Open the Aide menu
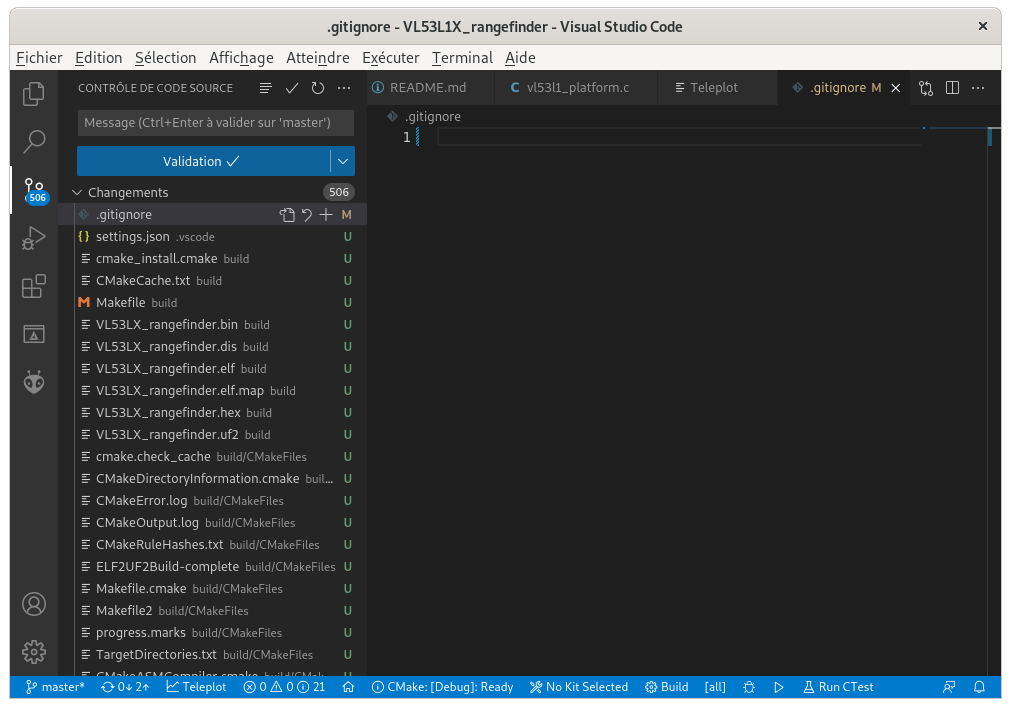This screenshot has height=708, width=1011. click(x=520, y=57)
